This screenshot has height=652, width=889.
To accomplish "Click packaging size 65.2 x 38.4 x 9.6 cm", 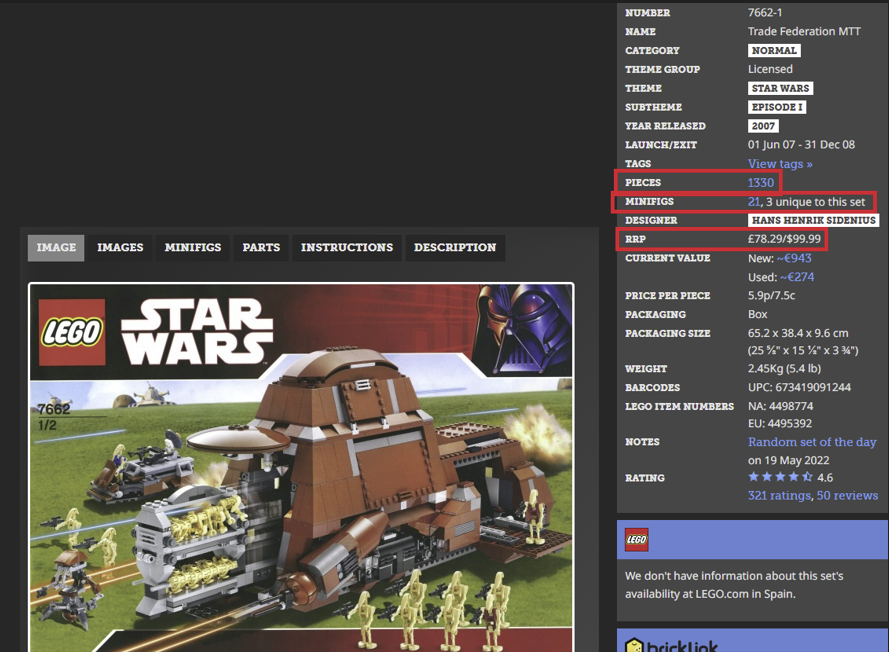I will (x=798, y=333).
